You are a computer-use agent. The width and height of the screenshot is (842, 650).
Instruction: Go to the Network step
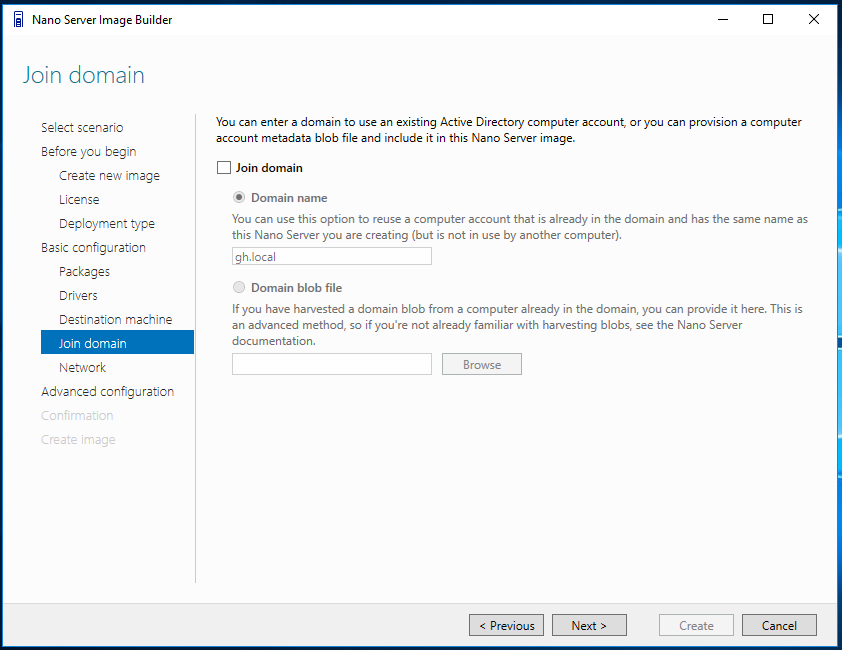tap(83, 367)
